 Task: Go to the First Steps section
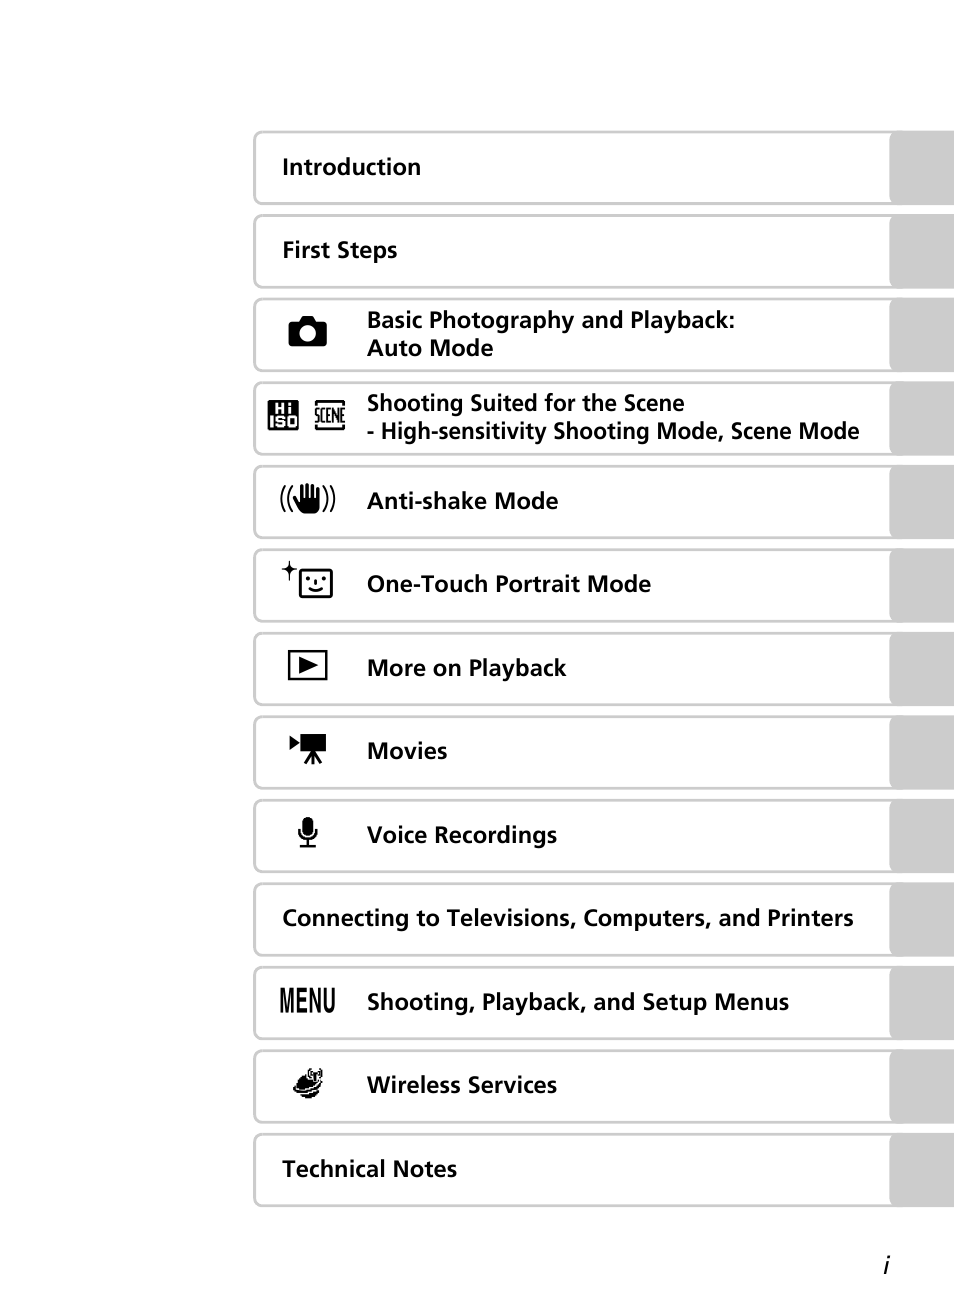click(340, 250)
